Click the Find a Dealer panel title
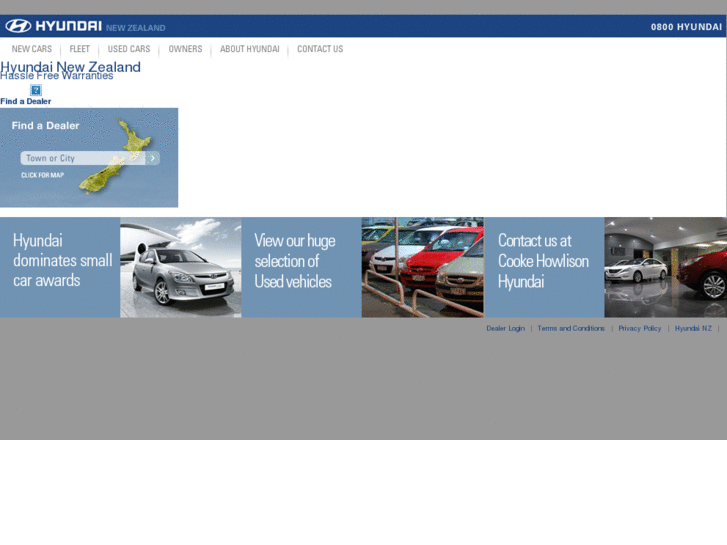The width and height of the screenshot is (727, 545). pyautogui.click(x=45, y=126)
